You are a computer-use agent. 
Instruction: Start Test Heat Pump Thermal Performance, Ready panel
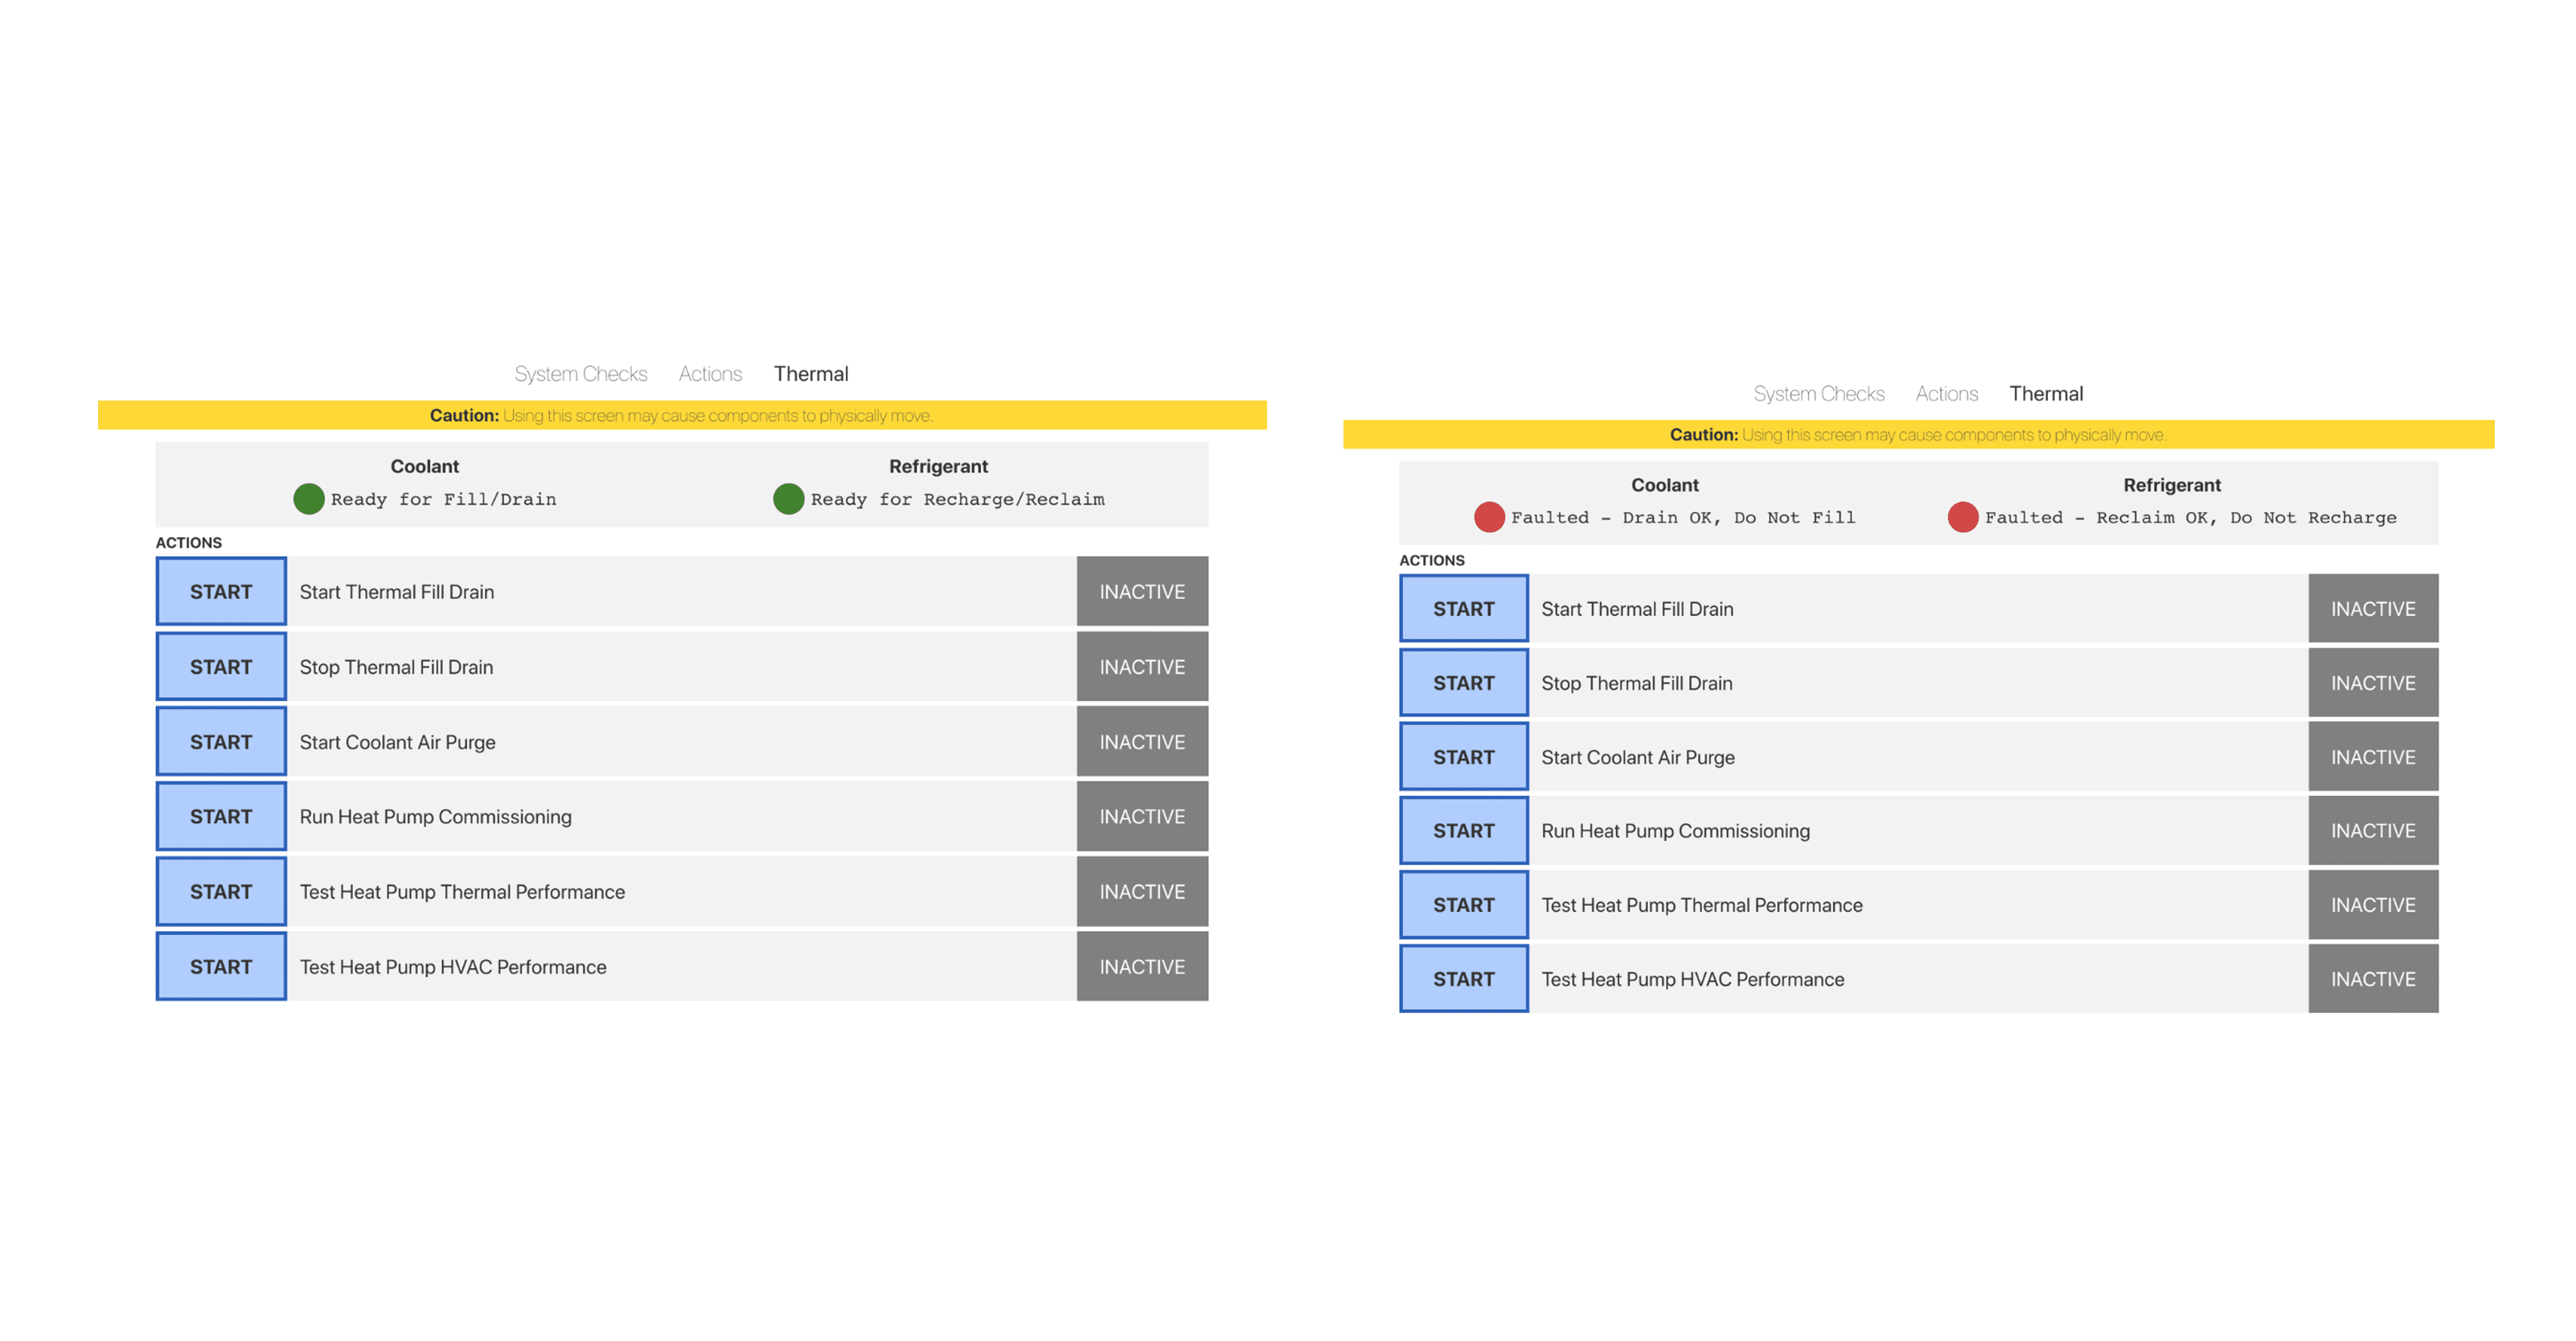221,892
